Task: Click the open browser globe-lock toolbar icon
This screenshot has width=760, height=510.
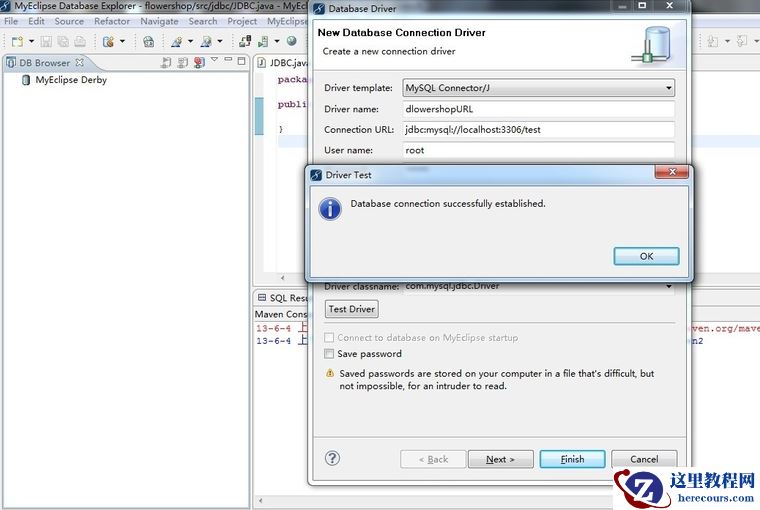Action: point(148,42)
